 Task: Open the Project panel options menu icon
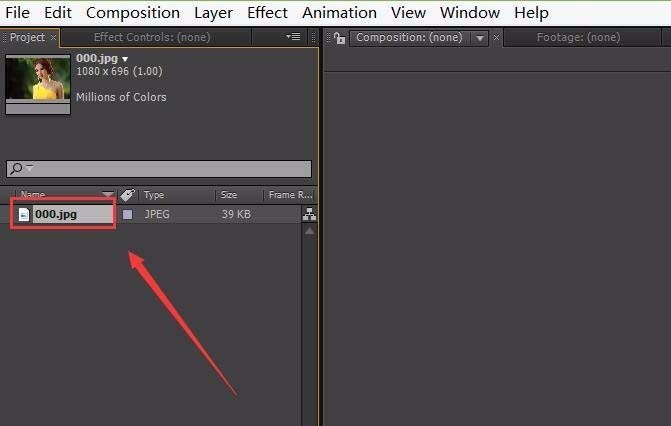293,37
